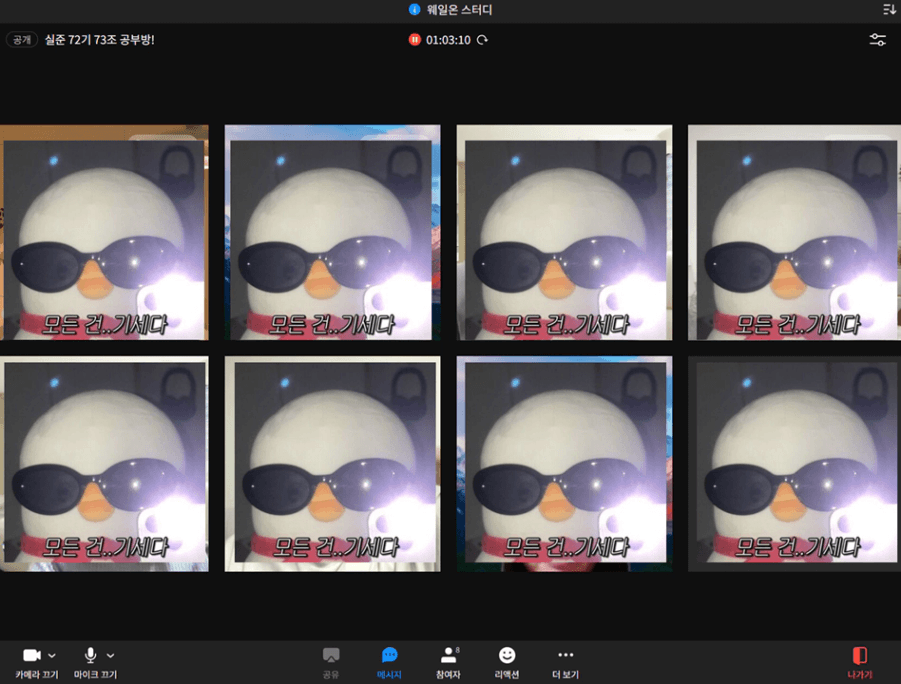
Task: Select third participant video in bottom row
Action: pyautogui.click(x=564, y=464)
